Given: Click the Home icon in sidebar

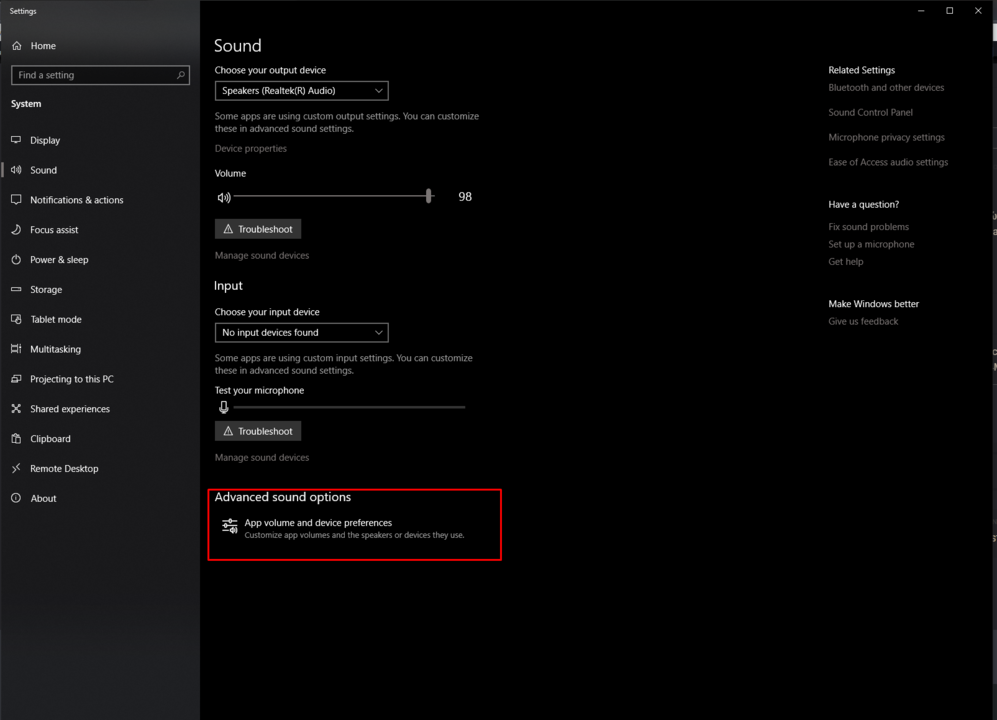Looking at the screenshot, I should pyautogui.click(x=17, y=46).
